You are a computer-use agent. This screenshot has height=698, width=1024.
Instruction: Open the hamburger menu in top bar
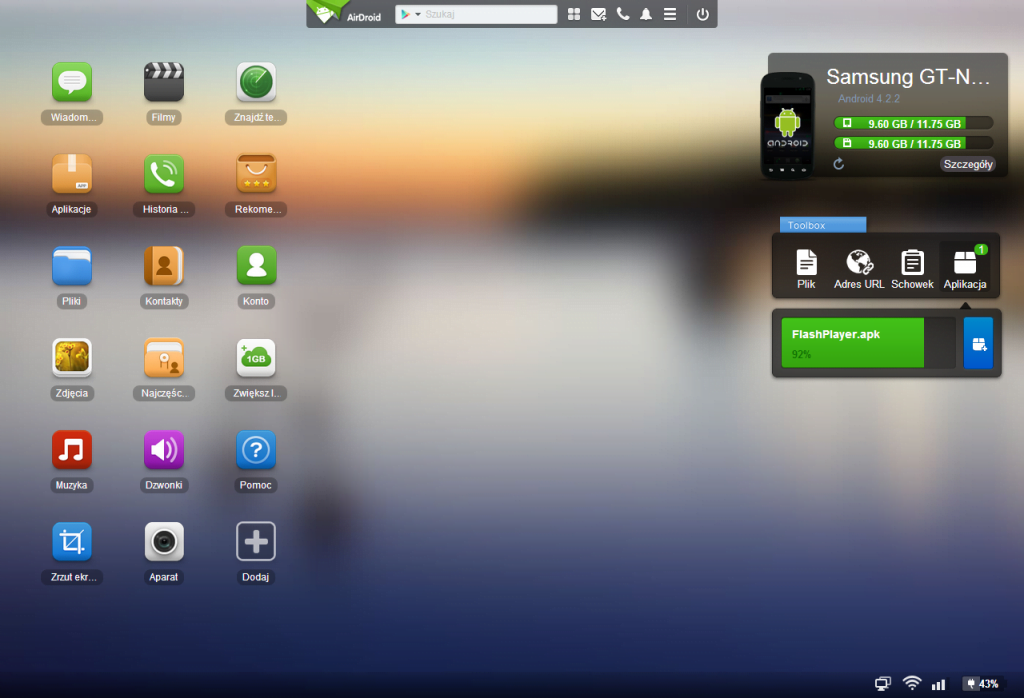point(670,14)
